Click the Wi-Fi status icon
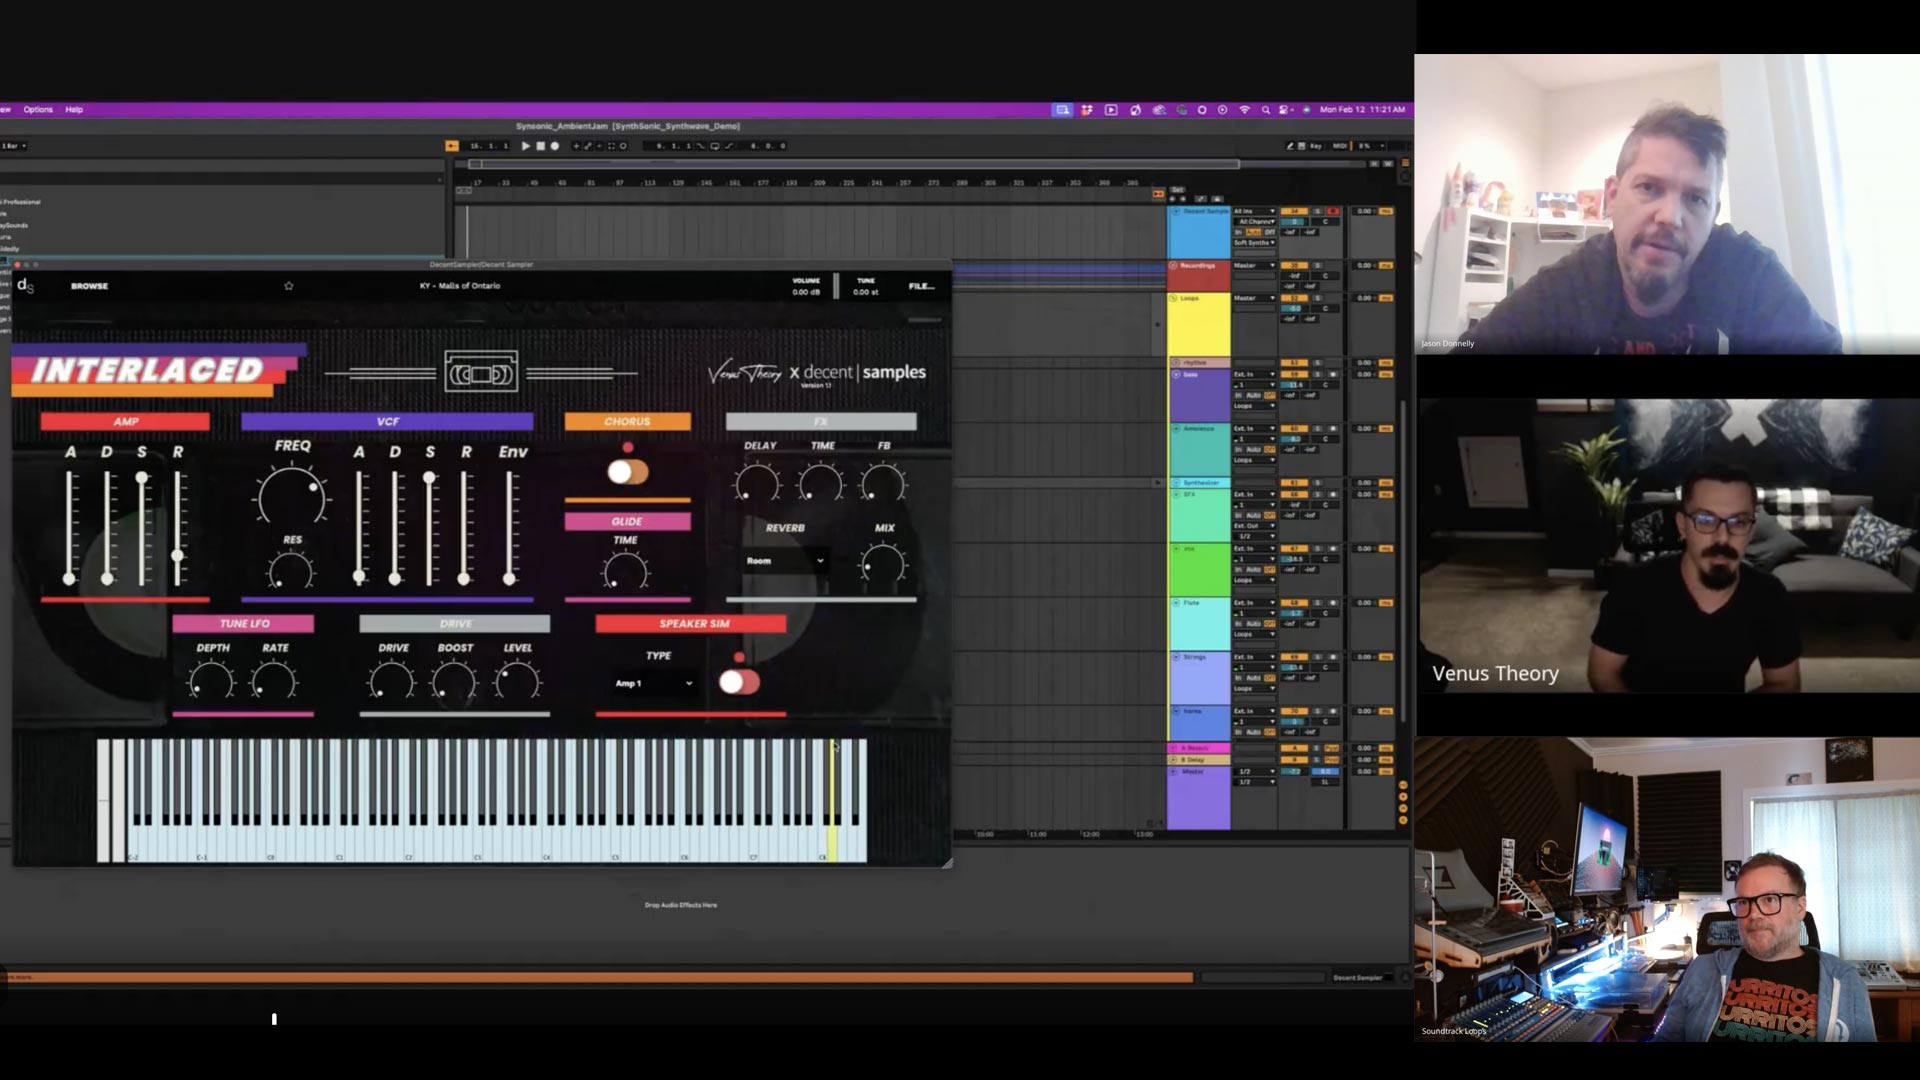Viewport: 1920px width, 1080px height. [x=1245, y=110]
